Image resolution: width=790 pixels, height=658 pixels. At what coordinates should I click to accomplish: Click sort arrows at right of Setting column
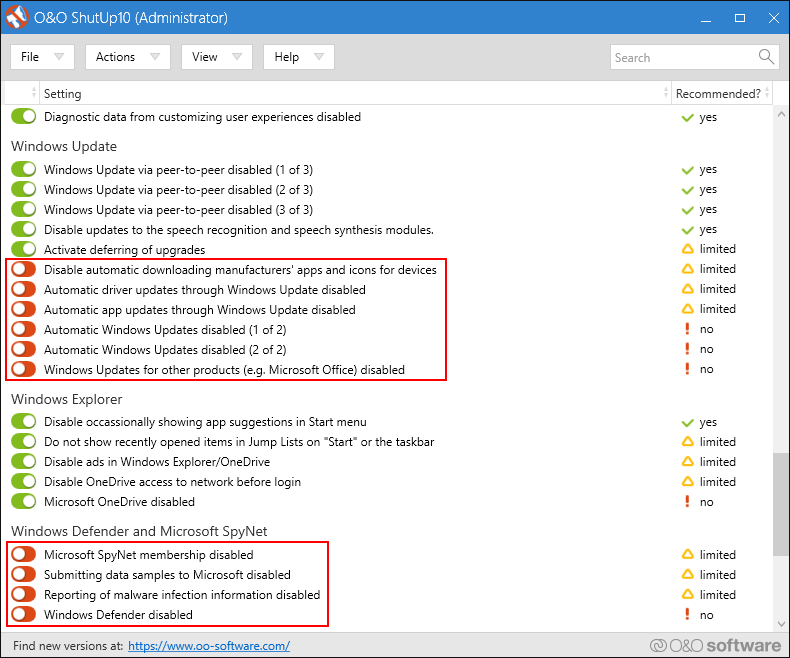[666, 93]
